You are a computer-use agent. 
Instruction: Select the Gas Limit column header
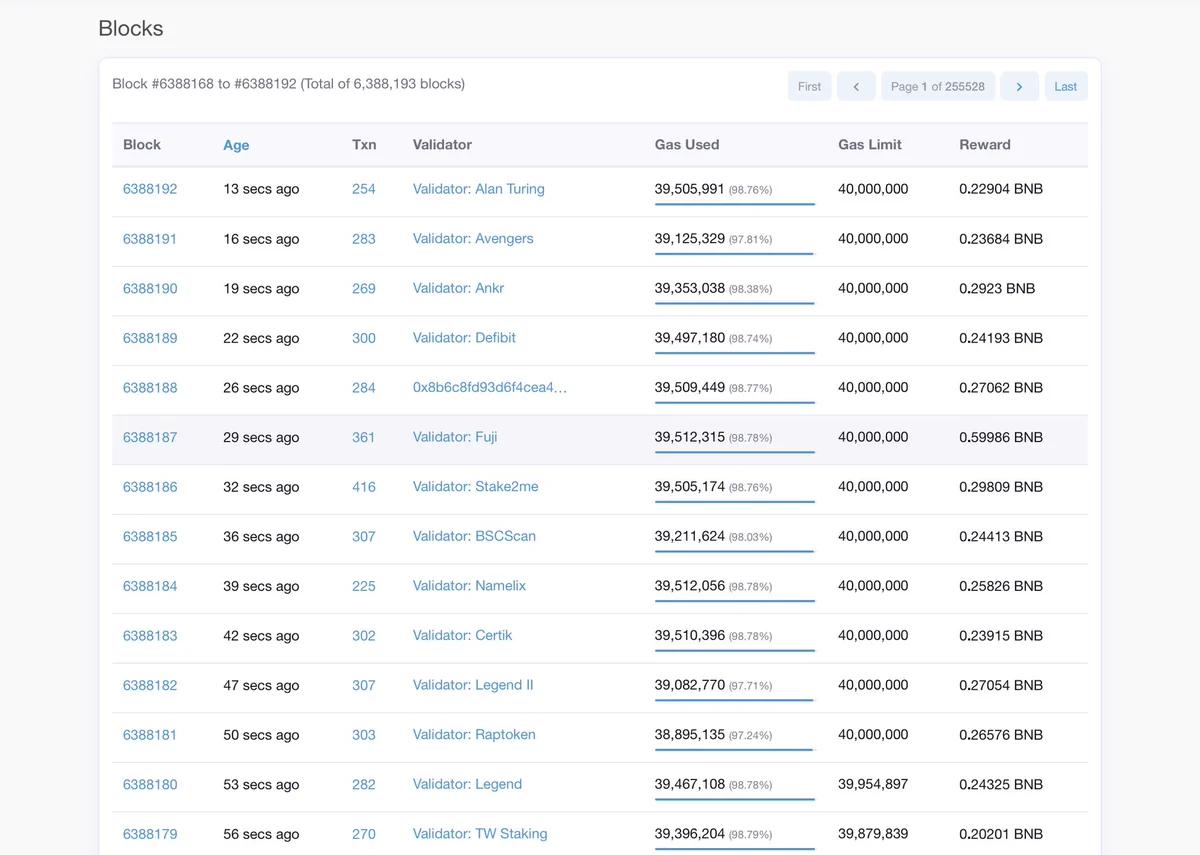point(870,145)
